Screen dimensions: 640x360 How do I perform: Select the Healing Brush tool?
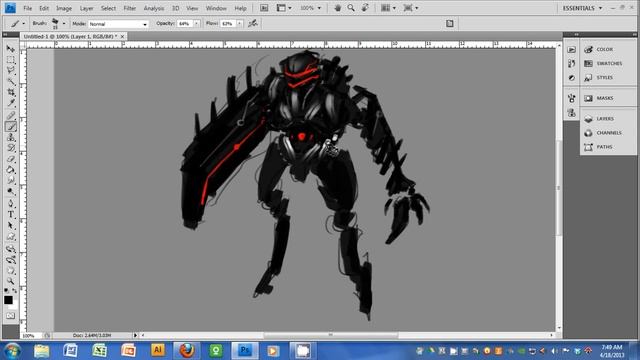pos(11,116)
